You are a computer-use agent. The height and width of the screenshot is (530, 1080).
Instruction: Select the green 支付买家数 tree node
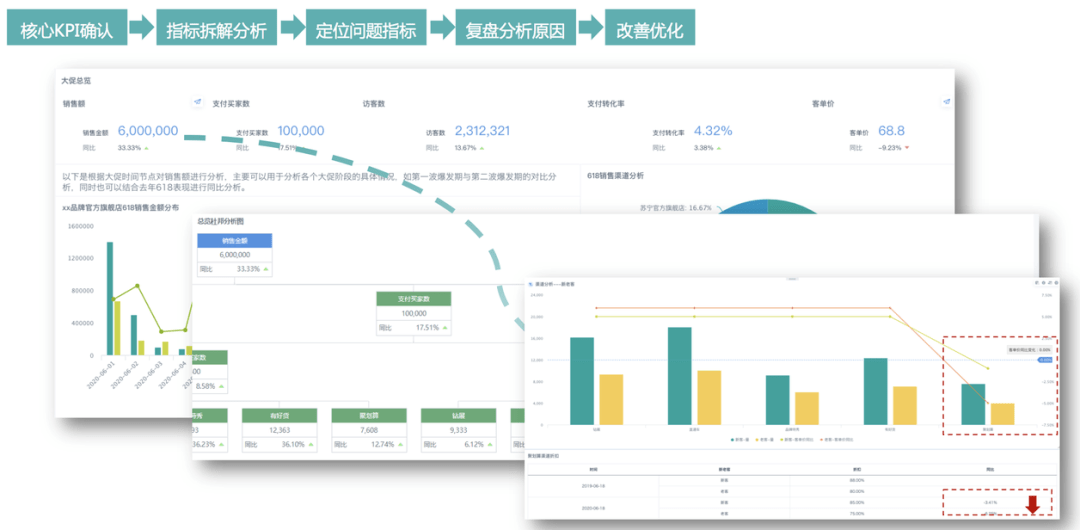click(x=413, y=299)
